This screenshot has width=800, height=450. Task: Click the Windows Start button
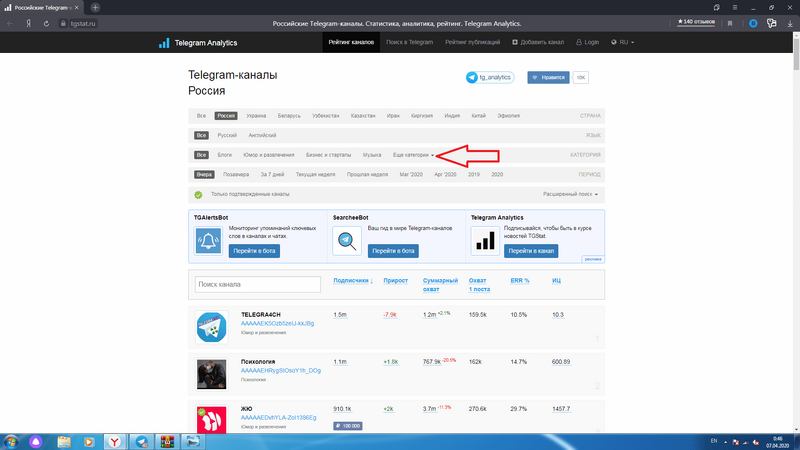(14, 441)
